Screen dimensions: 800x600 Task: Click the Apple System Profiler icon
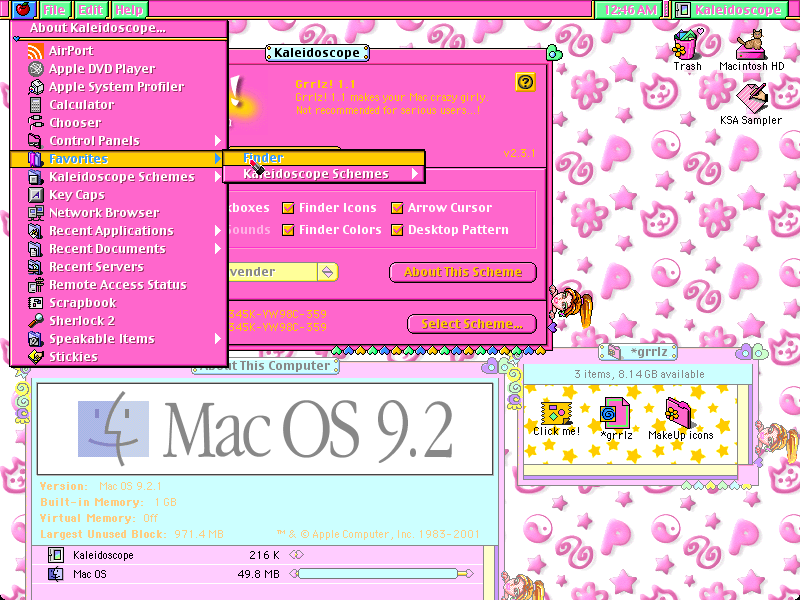35,87
